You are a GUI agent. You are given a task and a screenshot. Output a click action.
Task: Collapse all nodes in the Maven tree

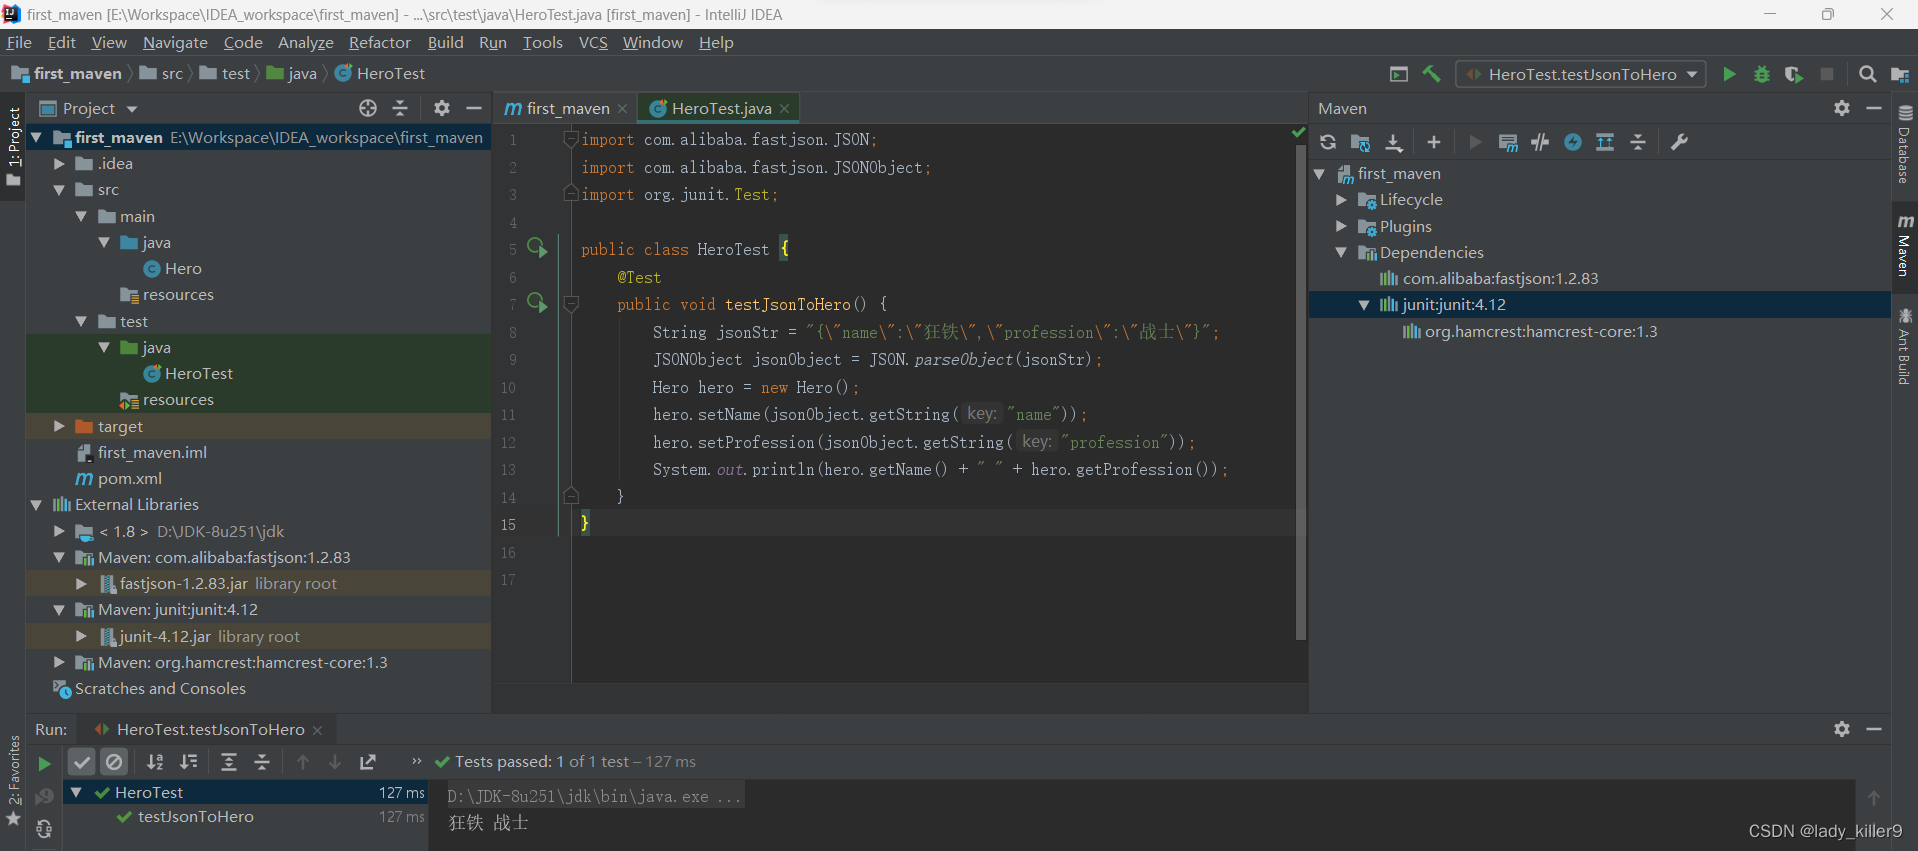(x=1638, y=142)
